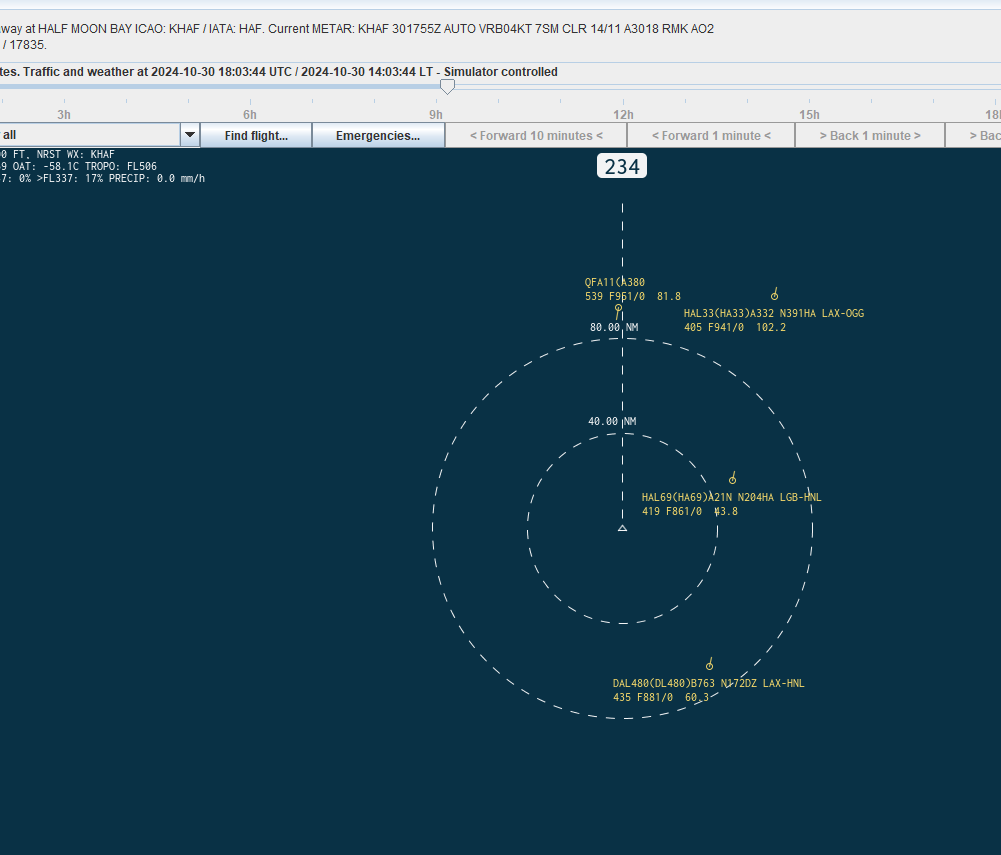Click the triangle station marker at radar center
The width and height of the screenshot is (1001, 855).
click(x=622, y=528)
